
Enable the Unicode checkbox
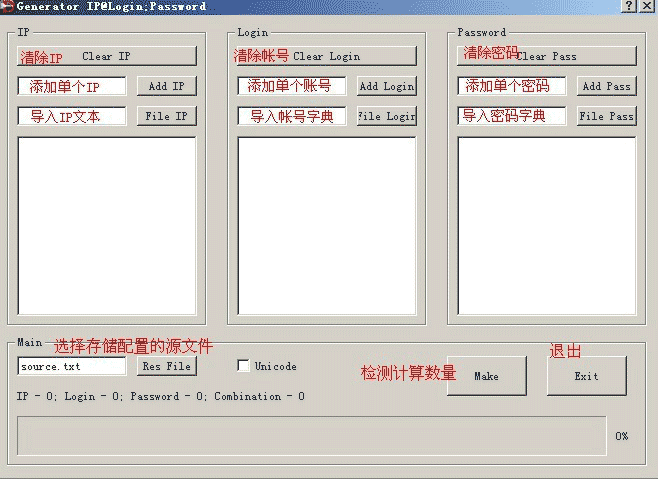pos(243,366)
